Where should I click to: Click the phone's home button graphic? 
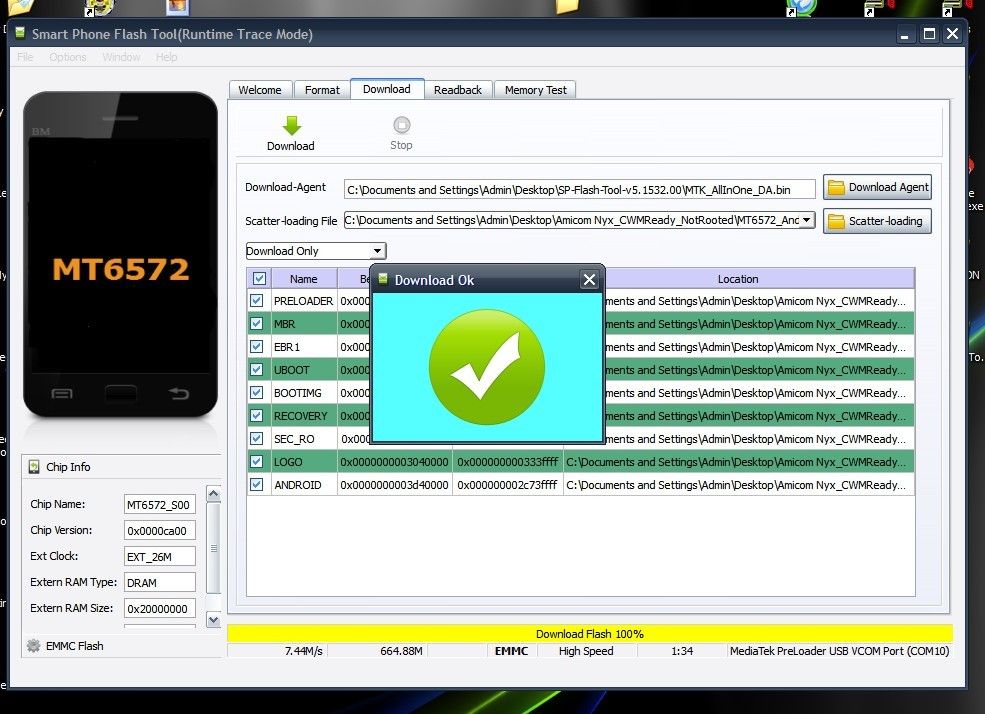tap(121, 393)
